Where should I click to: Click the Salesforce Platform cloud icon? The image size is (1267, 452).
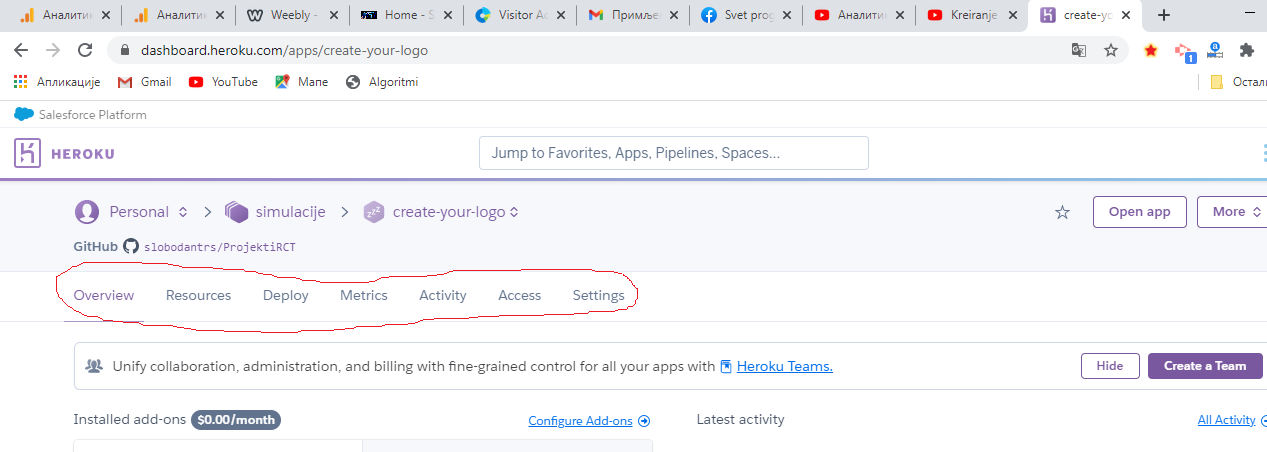(x=24, y=114)
